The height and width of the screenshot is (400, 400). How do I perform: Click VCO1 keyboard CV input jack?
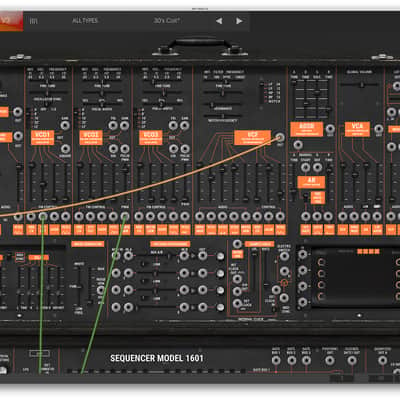tap(31, 217)
